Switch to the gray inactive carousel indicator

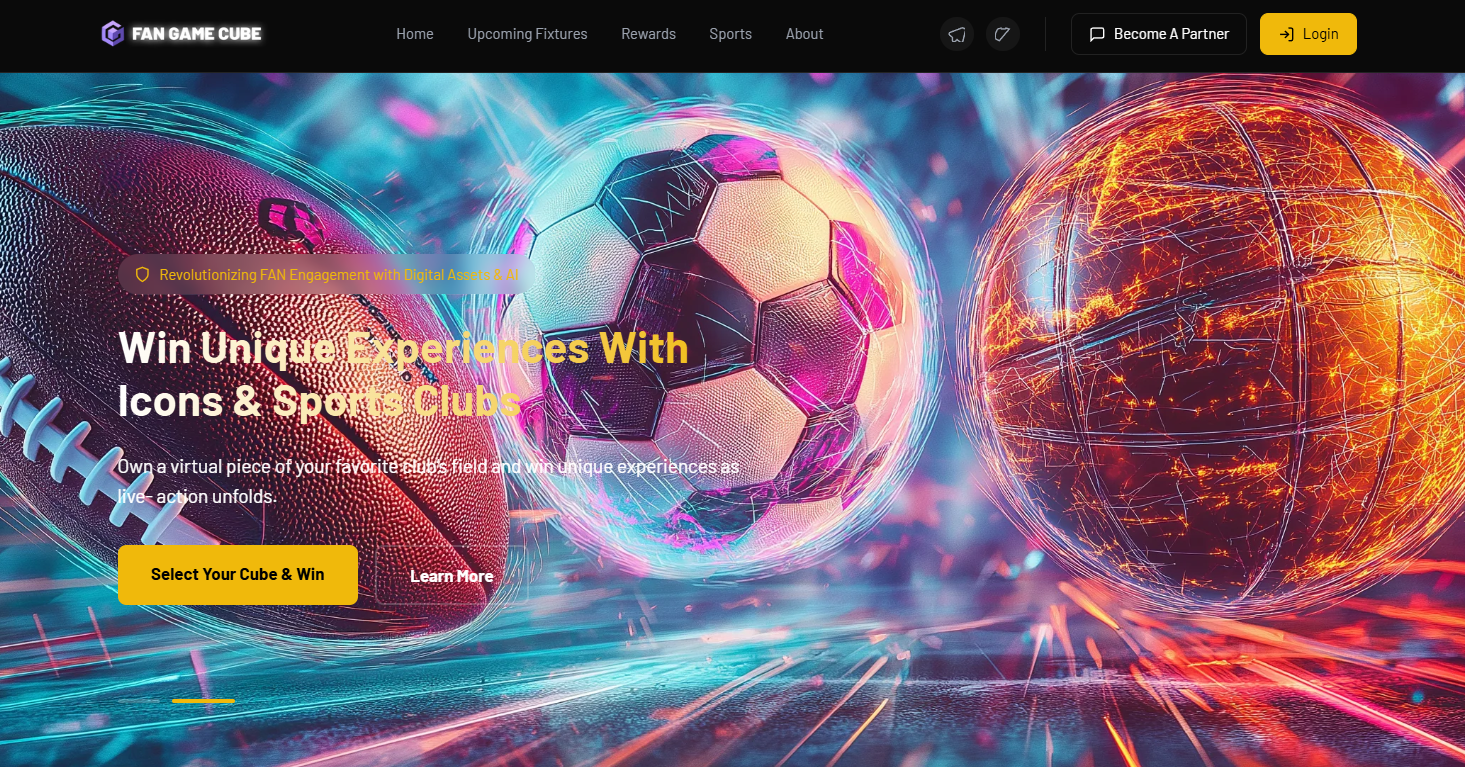click(140, 701)
